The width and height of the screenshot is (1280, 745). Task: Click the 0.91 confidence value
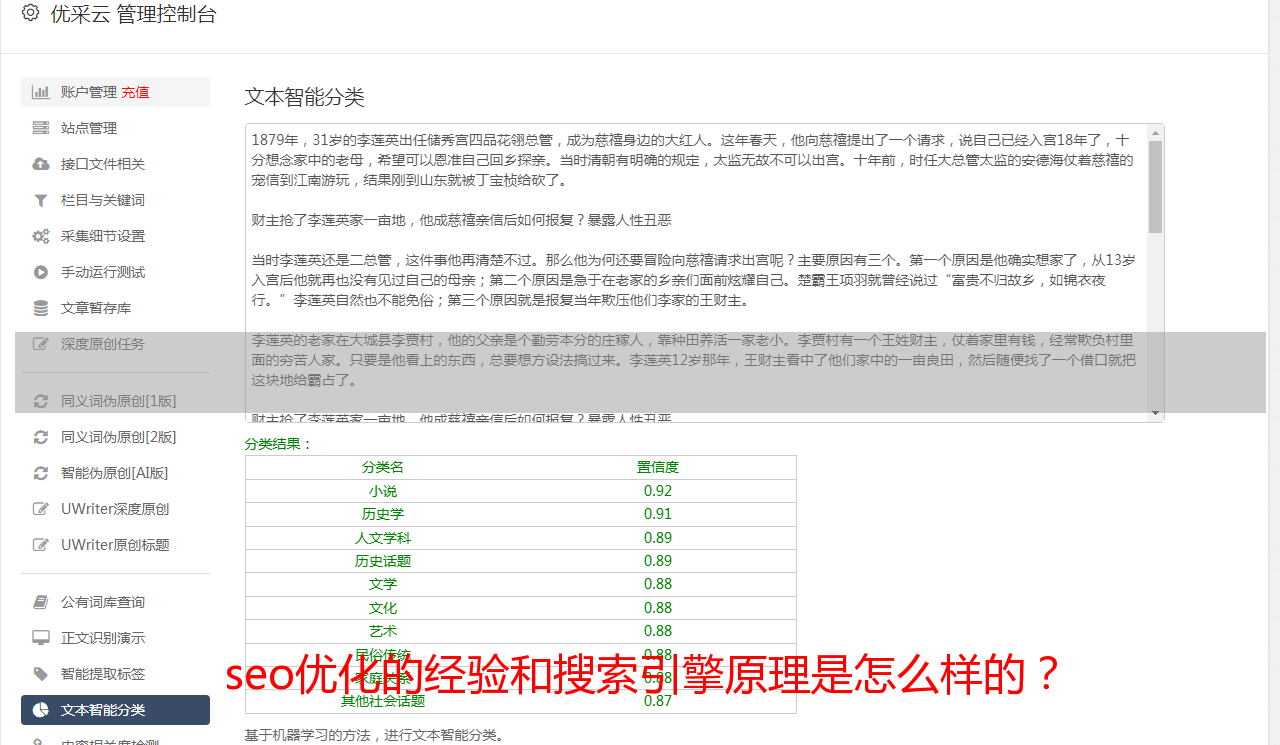click(x=658, y=514)
